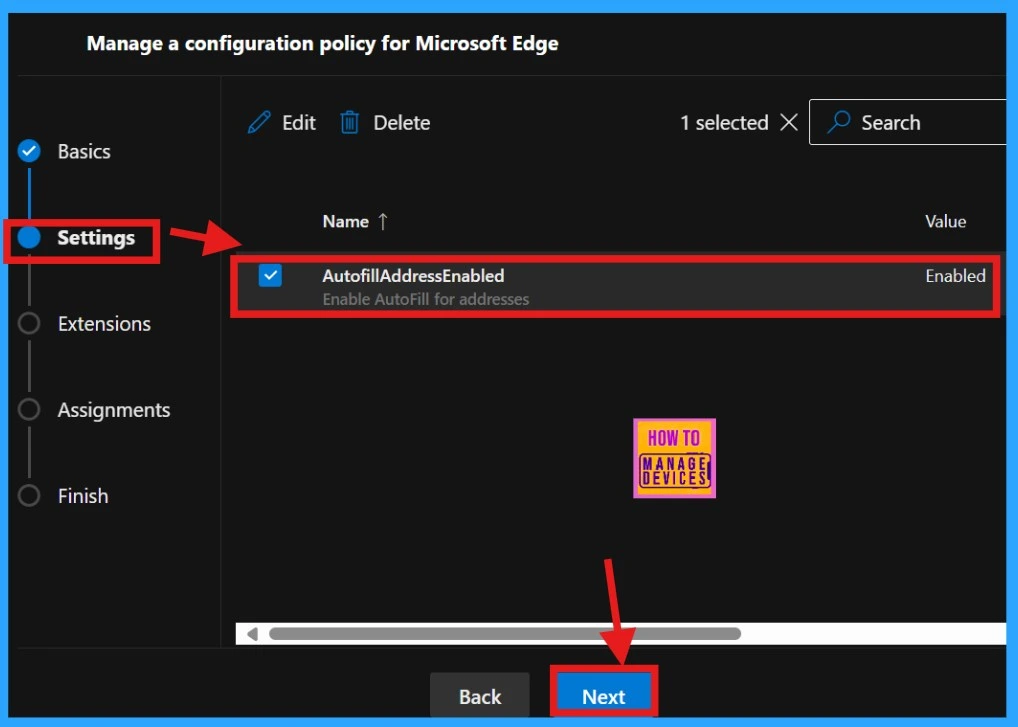Screen dimensions: 1018x727
Task: Click the horizontal scrollbar thumb
Action: (x=504, y=634)
